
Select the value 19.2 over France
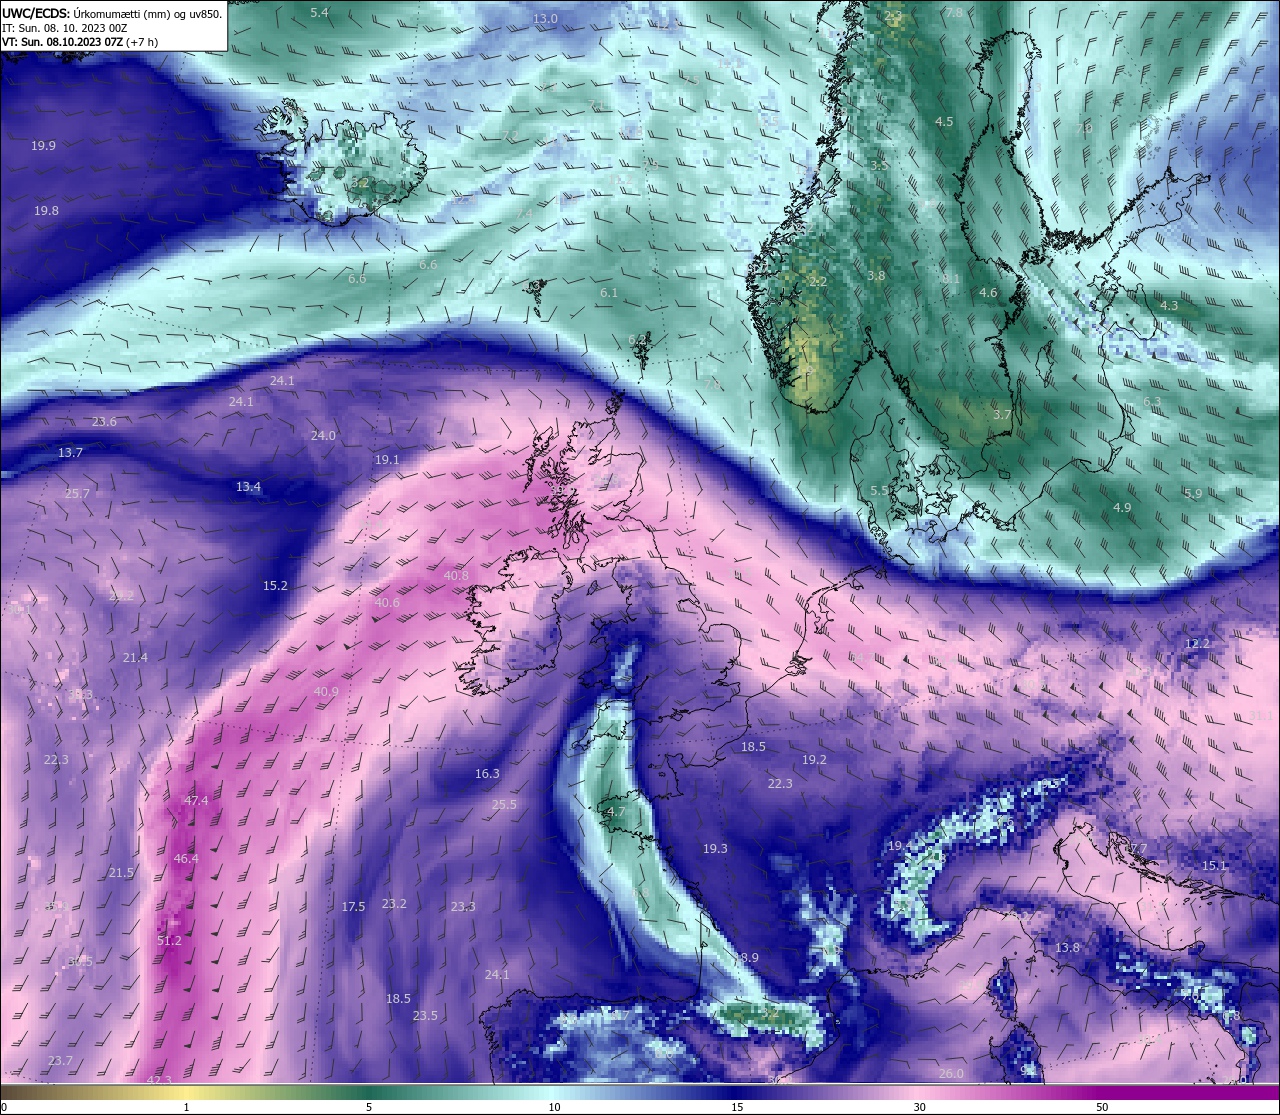pos(814,759)
